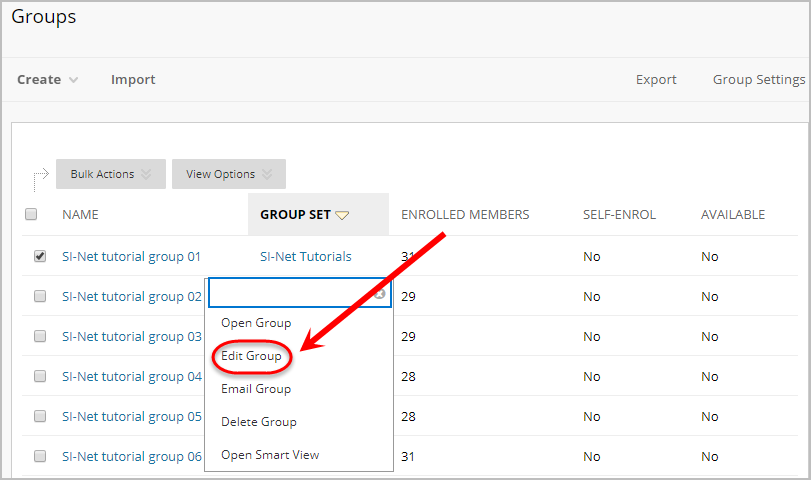Click enrolled count 29 for group 02
This screenshot has height=480, width=811.
[408, 296]
